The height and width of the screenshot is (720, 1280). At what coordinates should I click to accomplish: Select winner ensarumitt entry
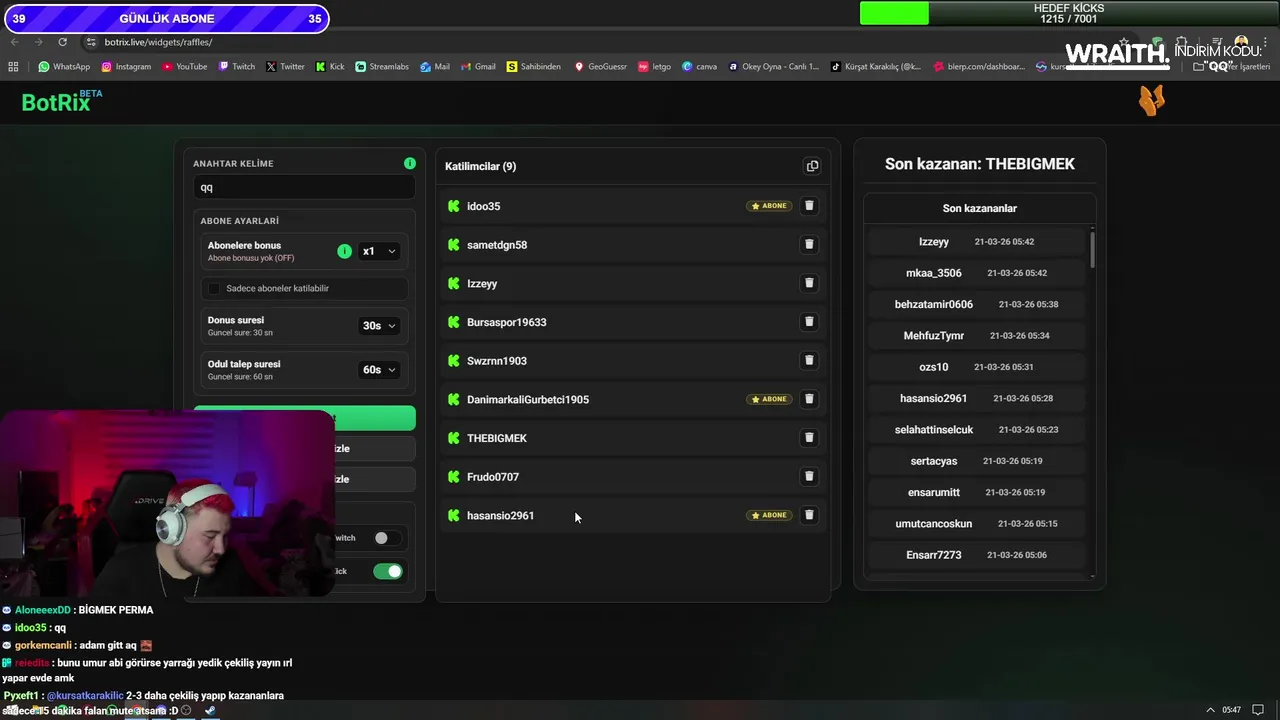(976, 492)
